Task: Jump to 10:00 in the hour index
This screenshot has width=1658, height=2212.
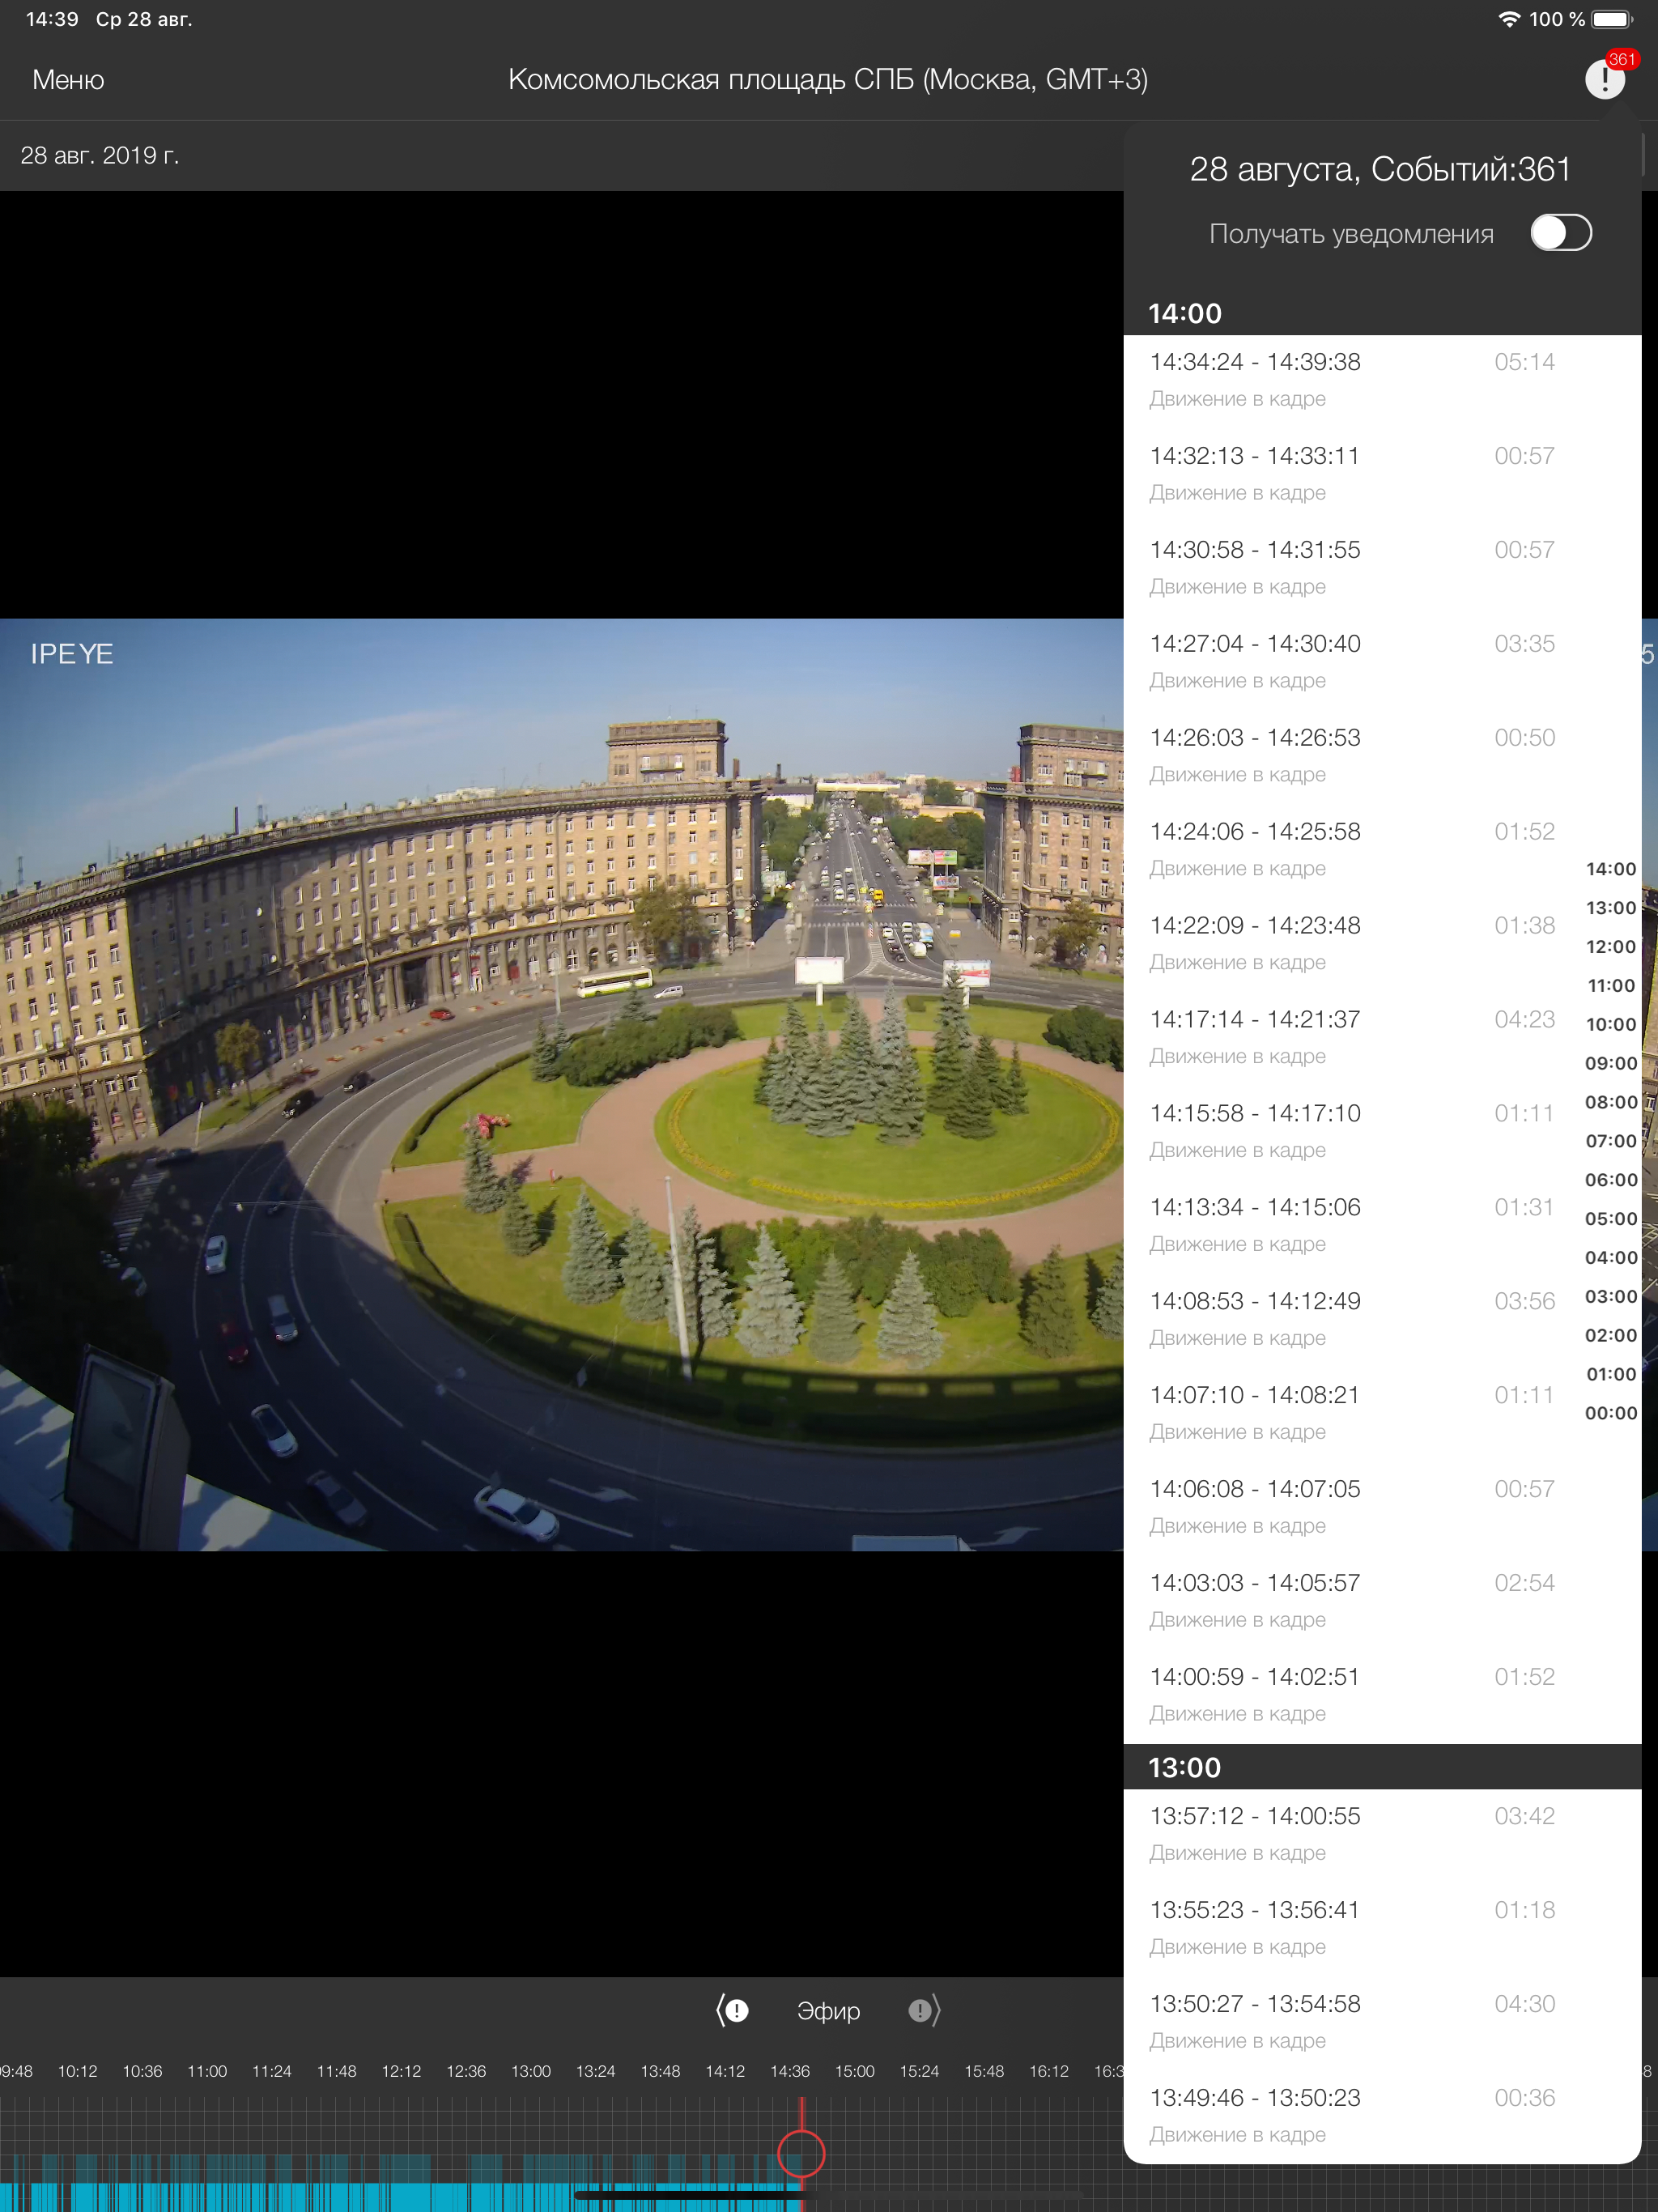Action: (x=1611, y=1025)
